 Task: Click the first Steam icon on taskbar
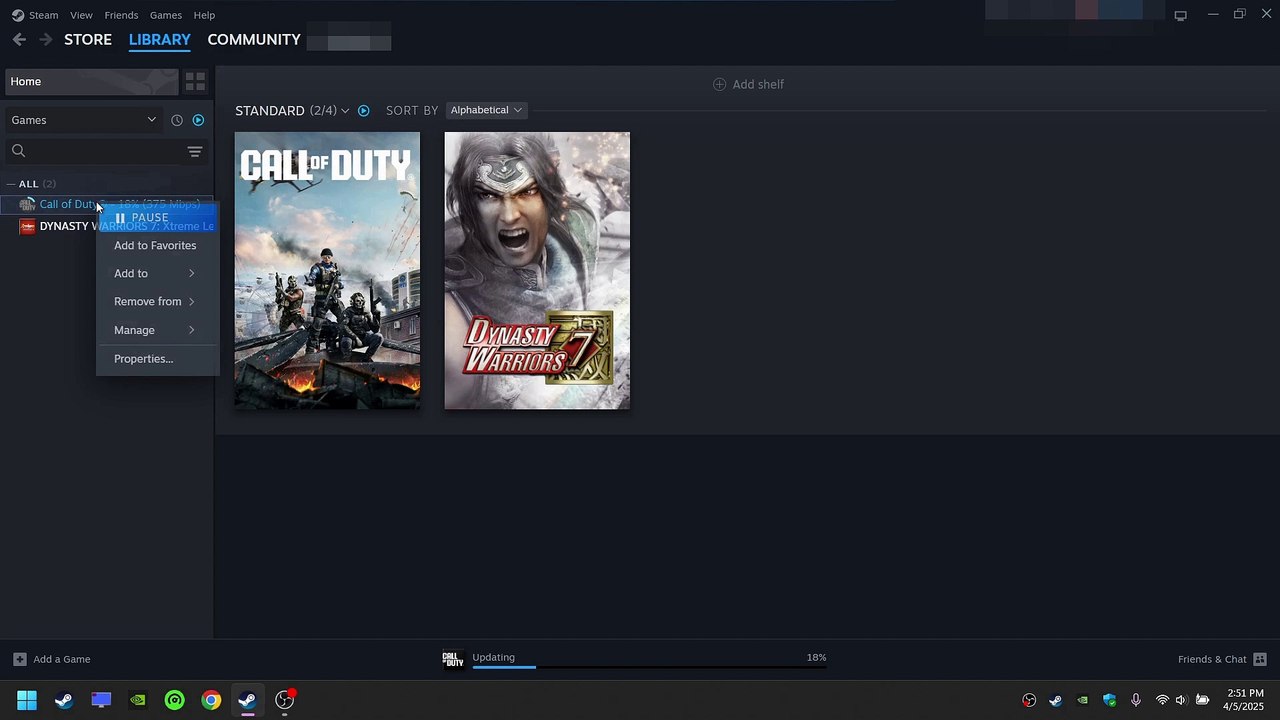[x=64, y=700]
